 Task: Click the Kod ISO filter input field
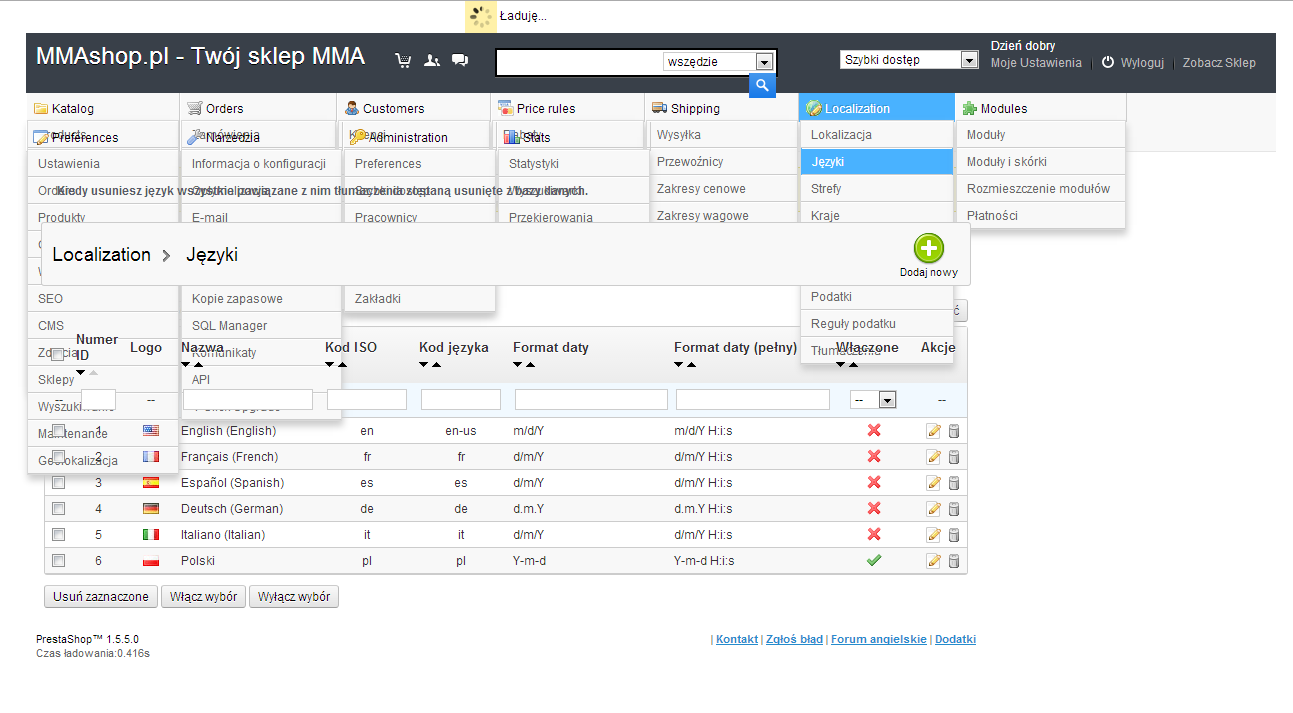coord(366,400)
